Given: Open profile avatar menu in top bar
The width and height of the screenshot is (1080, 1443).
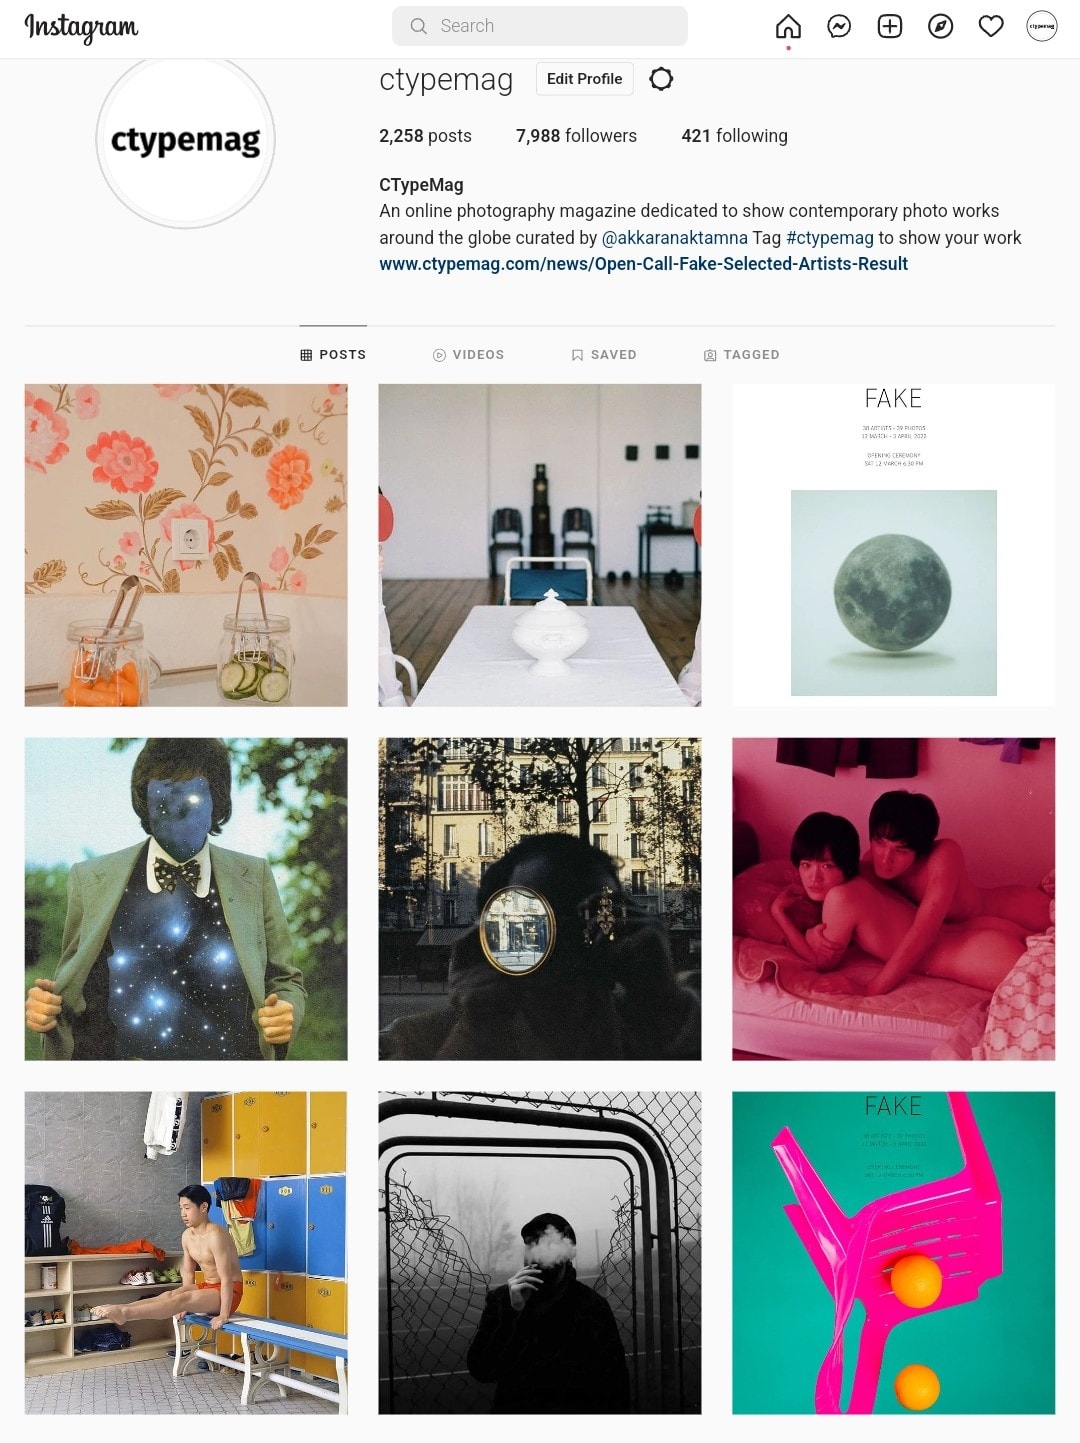Looking at the screenshot, I should pos(1042,27).
